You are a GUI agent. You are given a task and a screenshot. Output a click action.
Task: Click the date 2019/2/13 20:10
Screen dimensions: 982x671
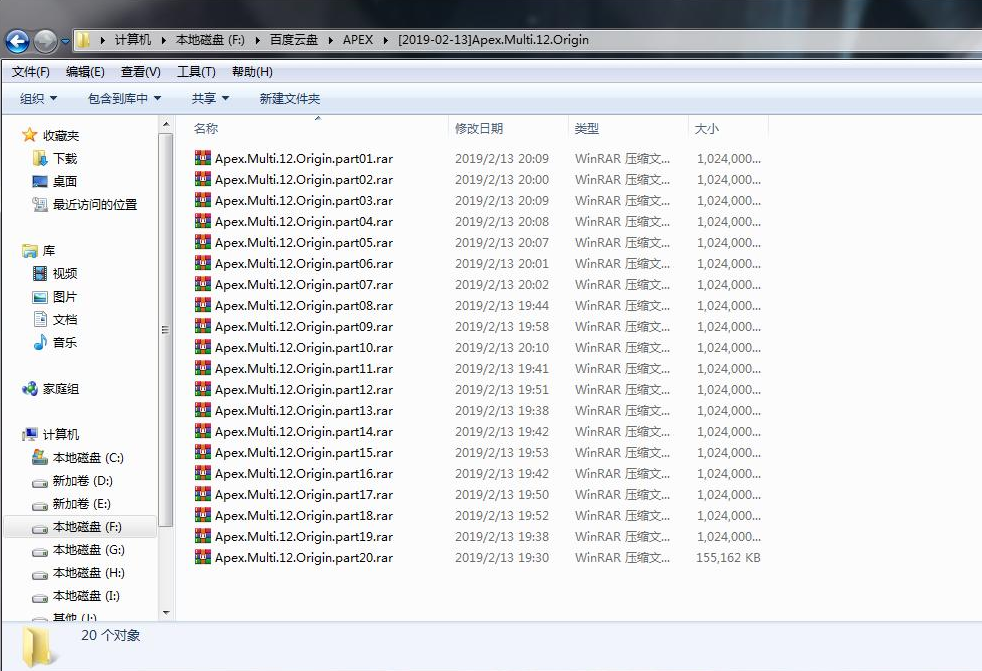tap(502, 348)
